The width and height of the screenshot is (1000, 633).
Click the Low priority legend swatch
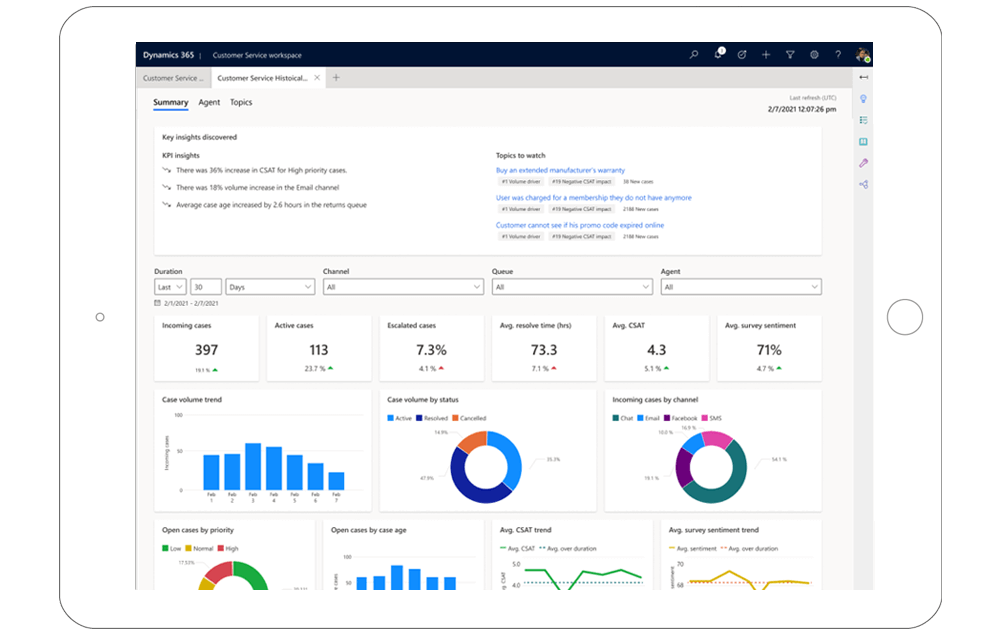(165, 548)
